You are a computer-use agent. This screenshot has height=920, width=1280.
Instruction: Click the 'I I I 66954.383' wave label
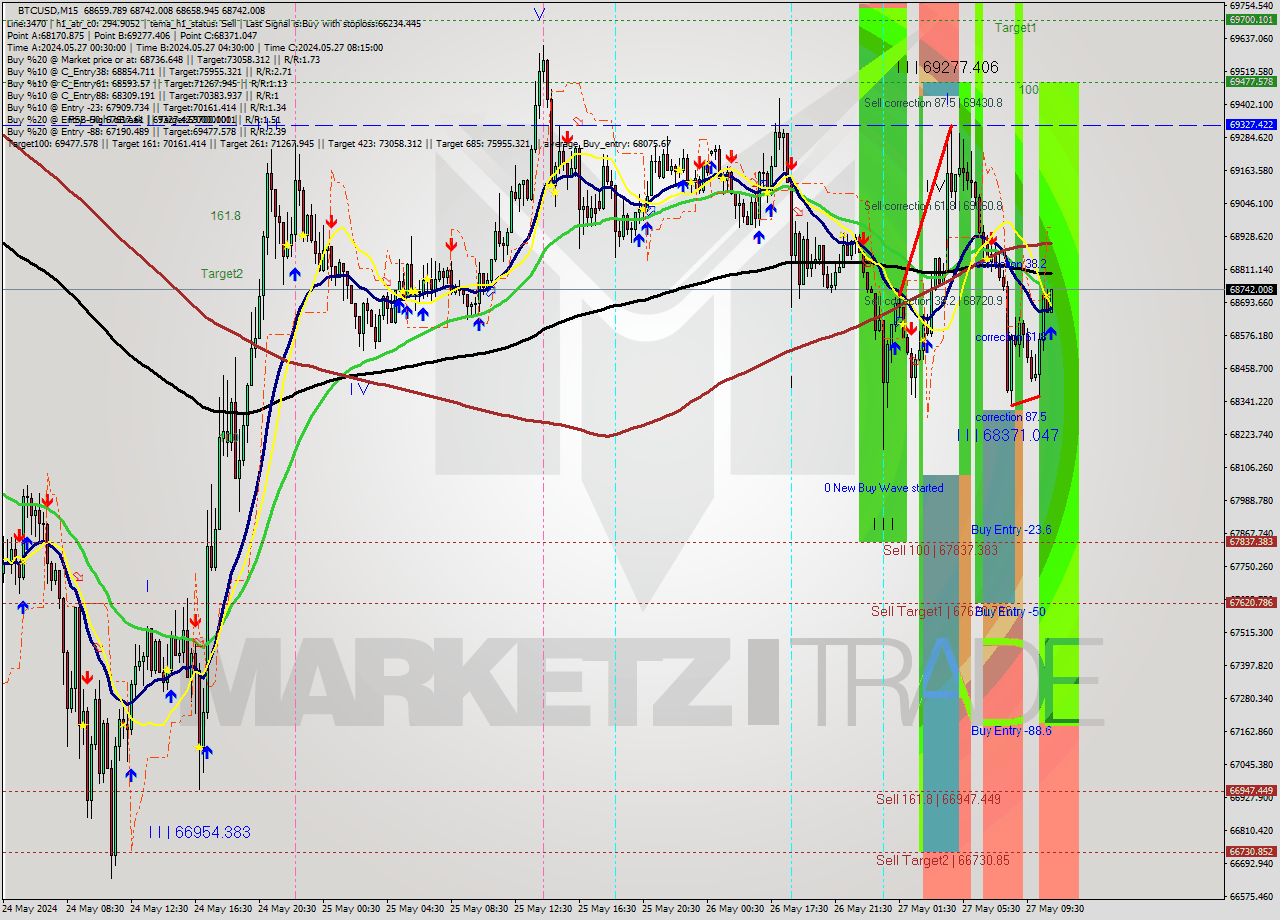tap(199, 832)
